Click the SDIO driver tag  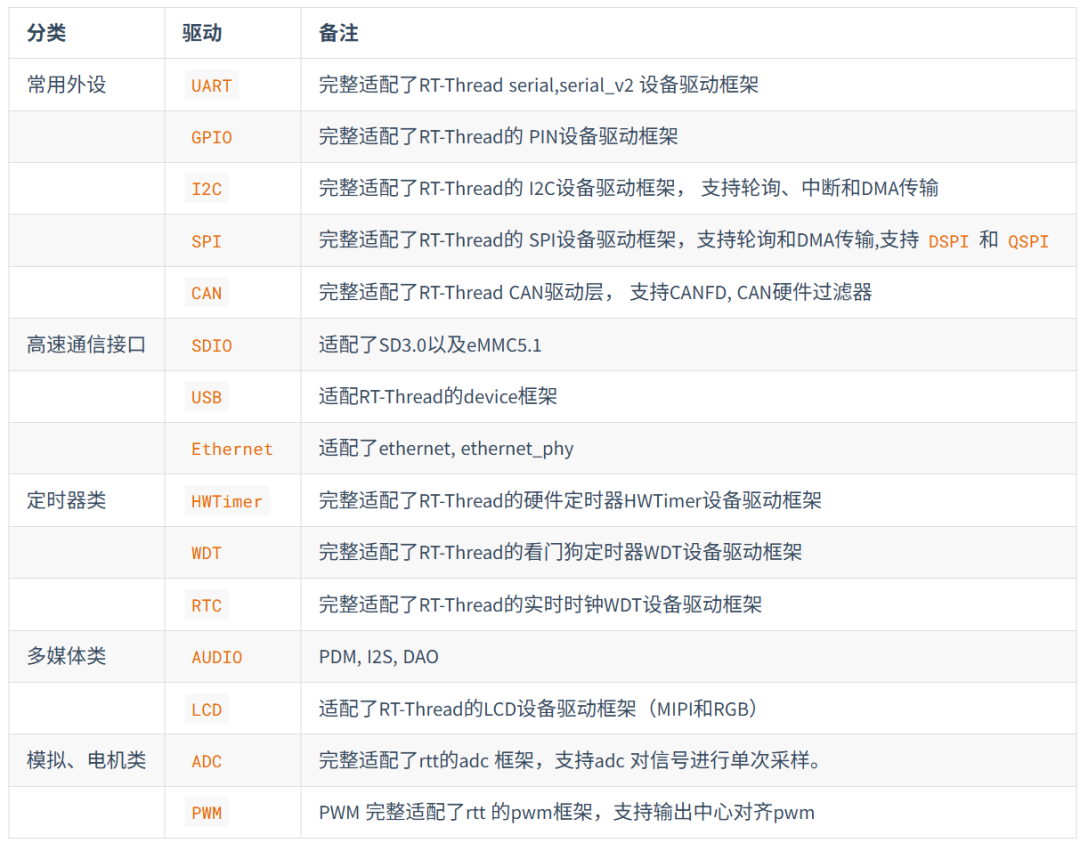(211, 345)
